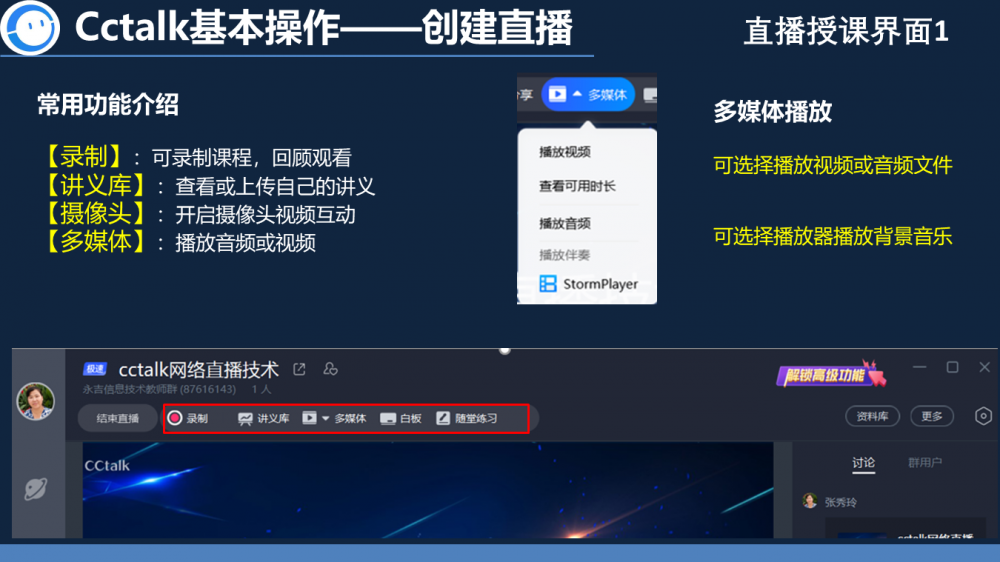Switch to the 讨论 discussion tab
This screenshot has height=562, width=1000.
(x=863, y=462)
